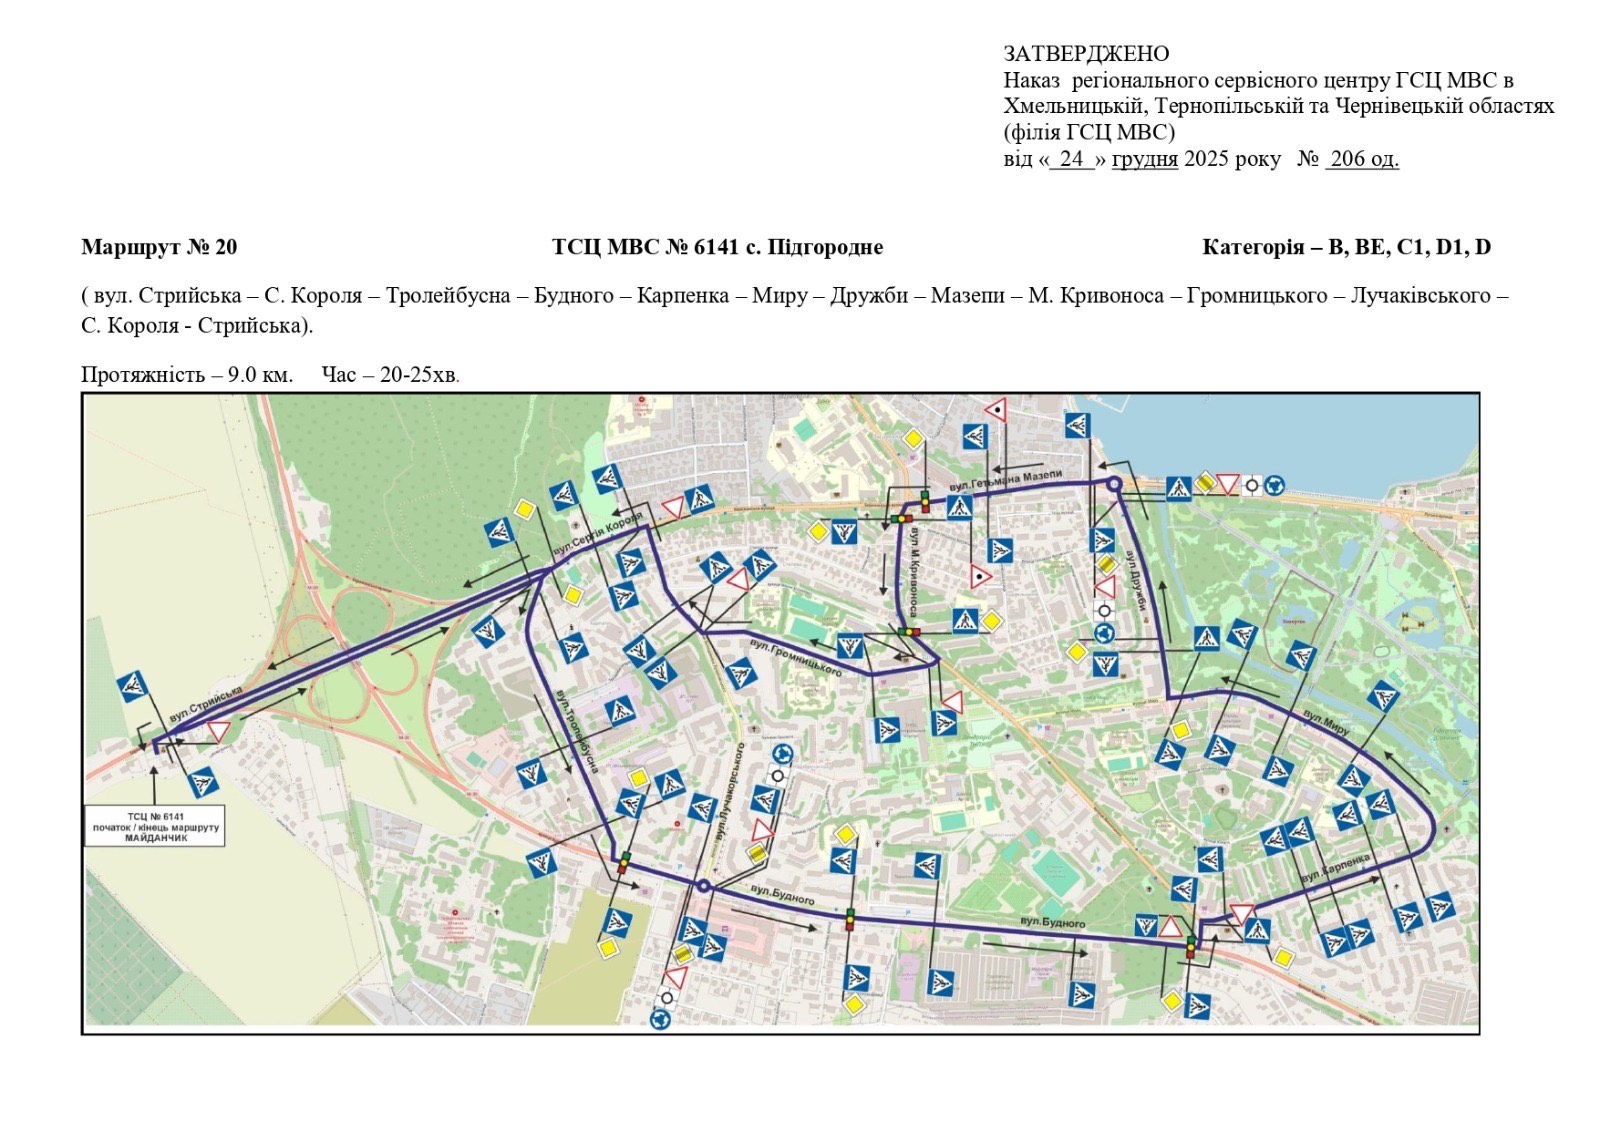Select the leftmost pedestrian crossing sign on map
Viewport: 1600px width, 1131px height.
133,688
